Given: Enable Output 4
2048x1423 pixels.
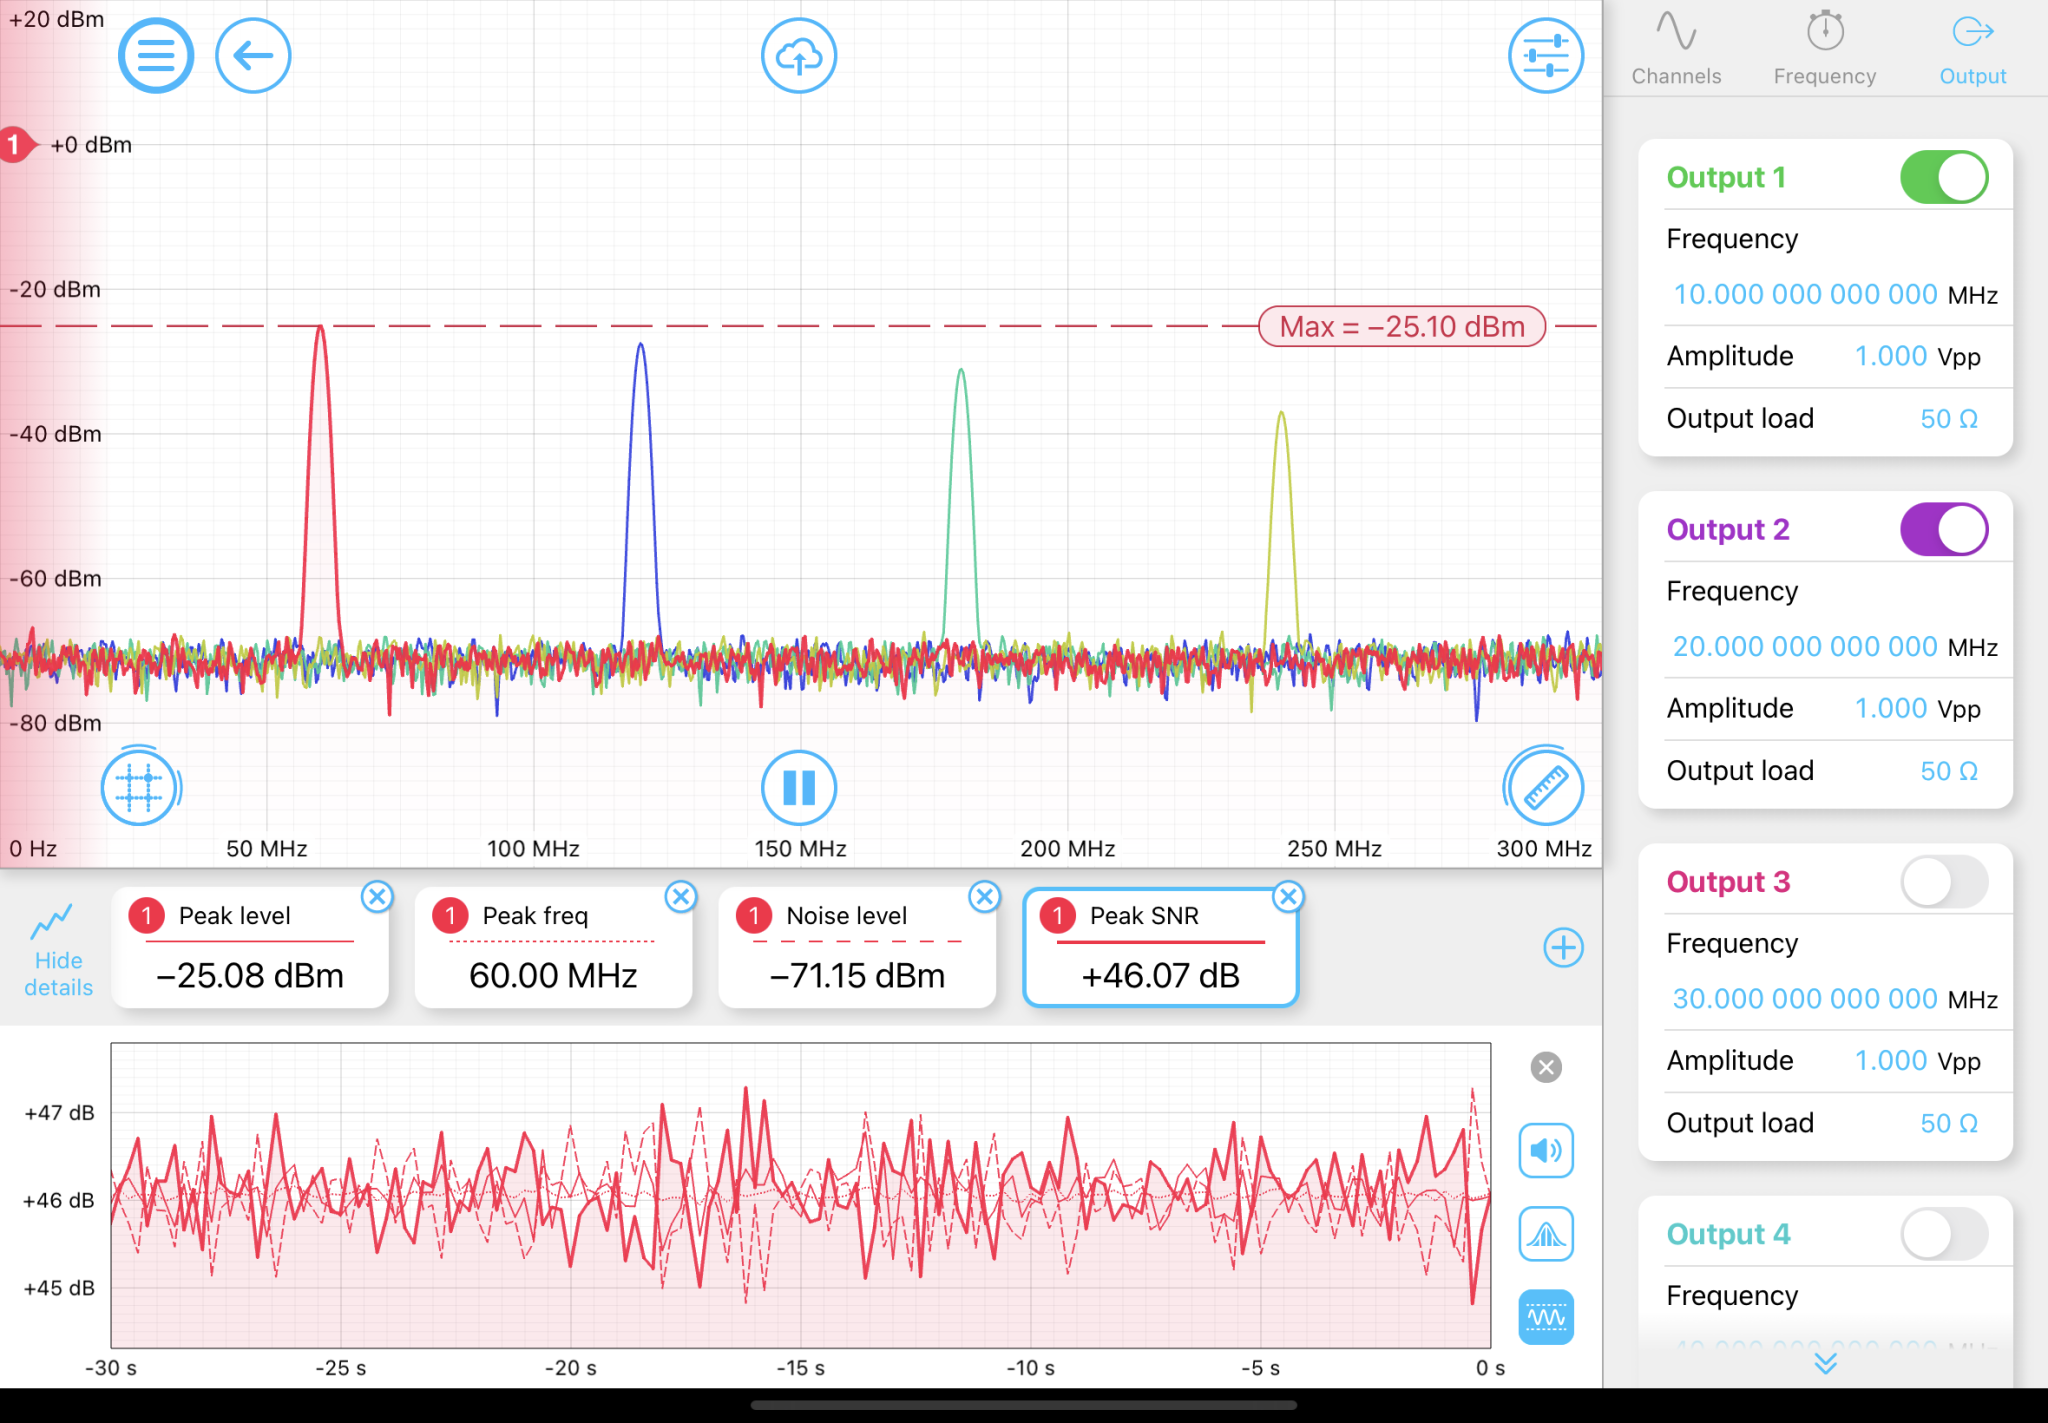Looking at the screenshot, I should click(x=1943, y=1233).
